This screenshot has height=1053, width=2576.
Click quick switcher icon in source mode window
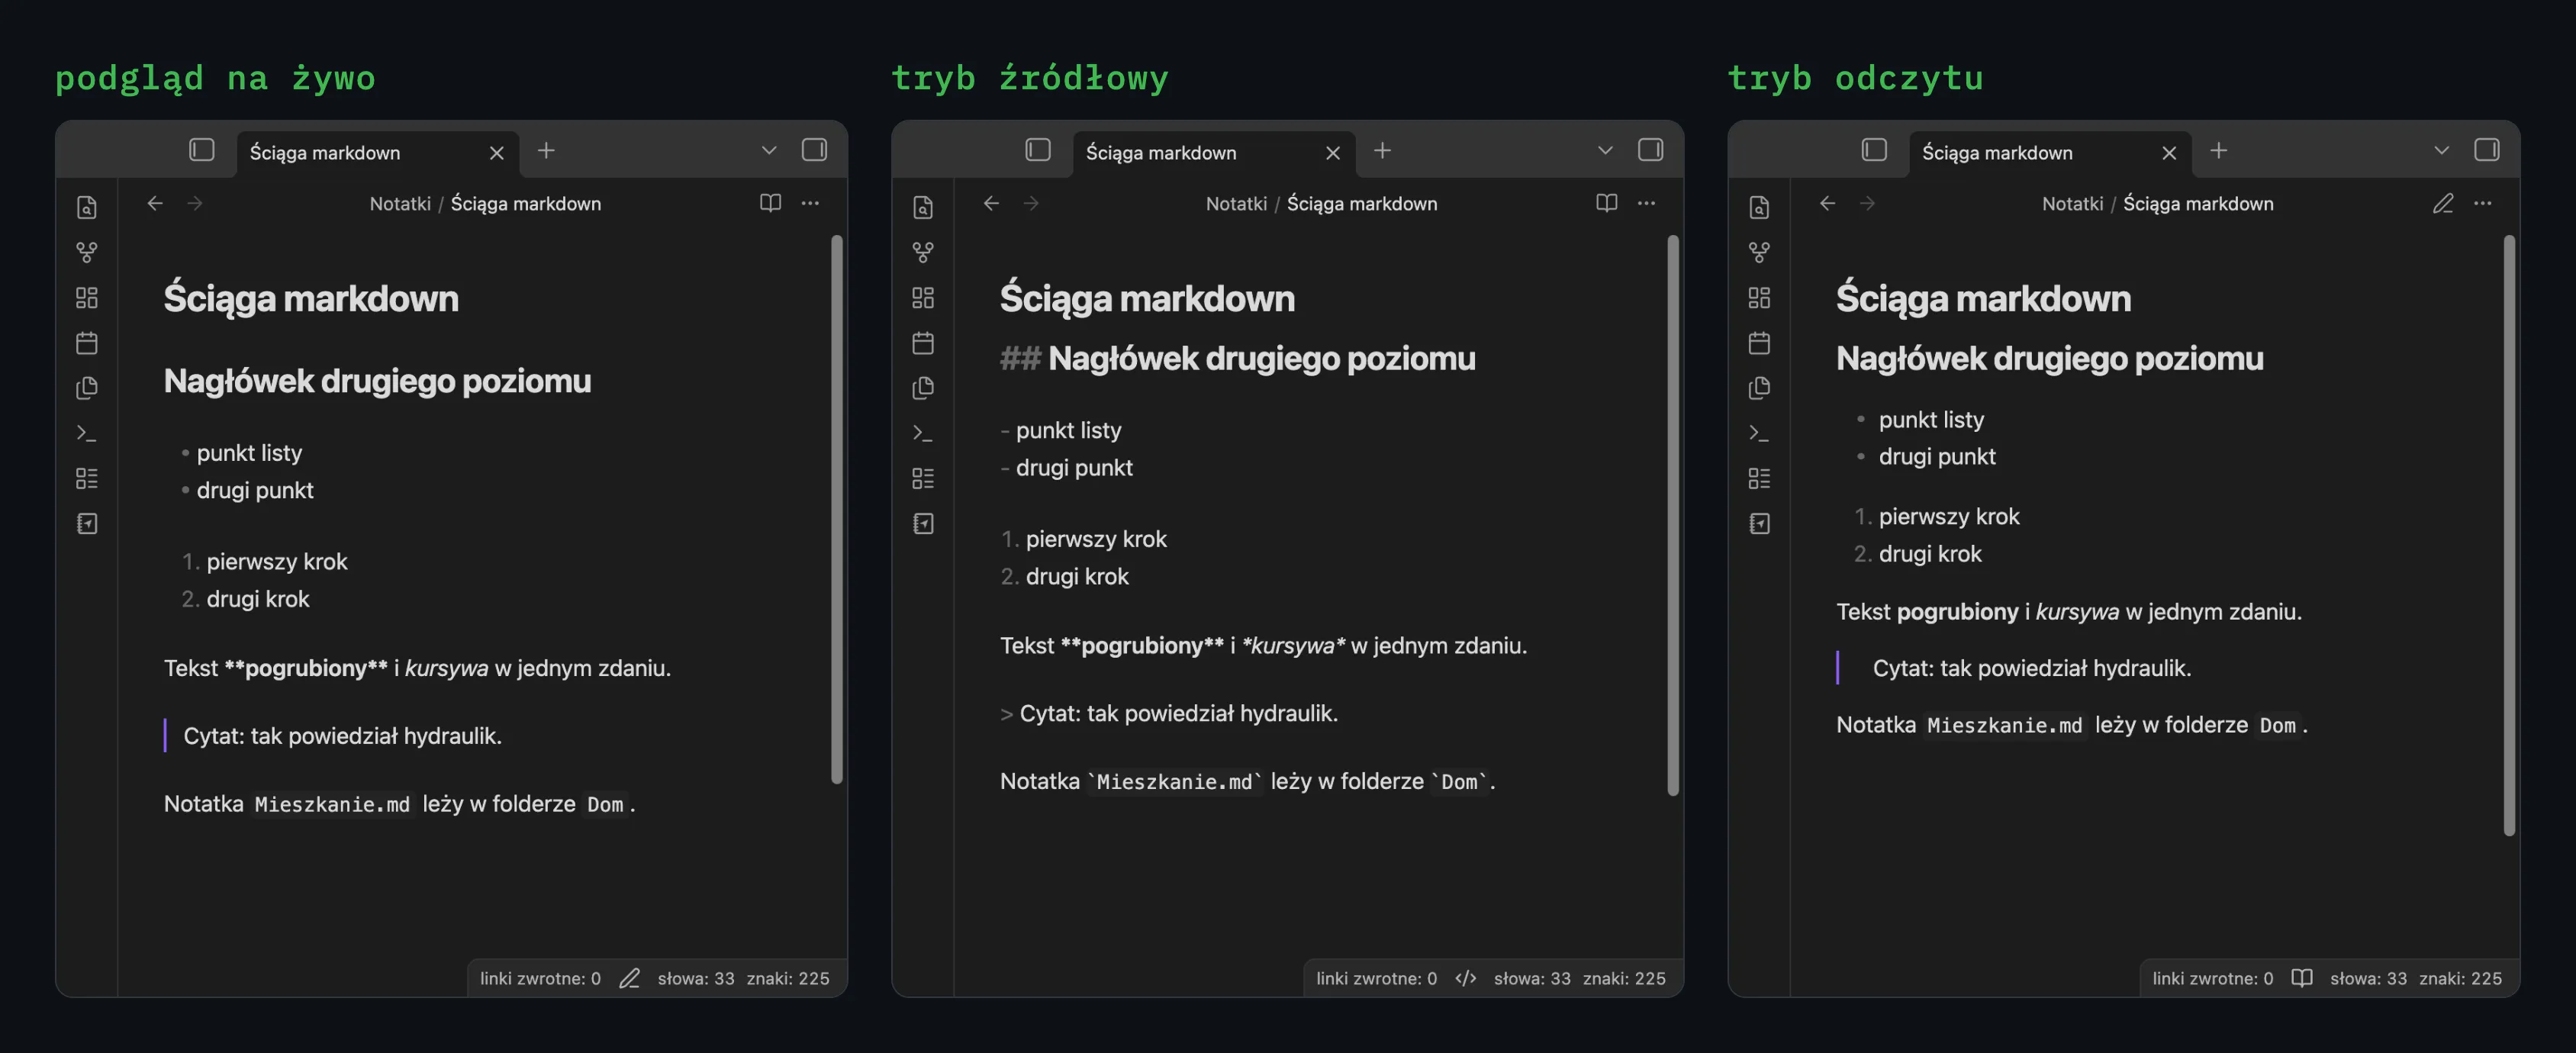click(923, 207)
